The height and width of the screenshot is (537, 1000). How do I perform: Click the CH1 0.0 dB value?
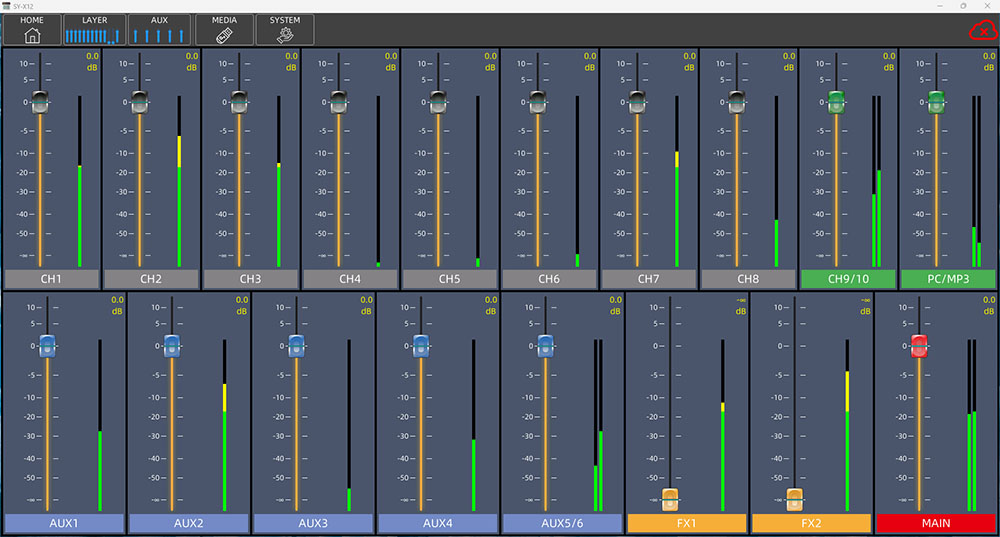pyautogui.click(x=92, y=61)
